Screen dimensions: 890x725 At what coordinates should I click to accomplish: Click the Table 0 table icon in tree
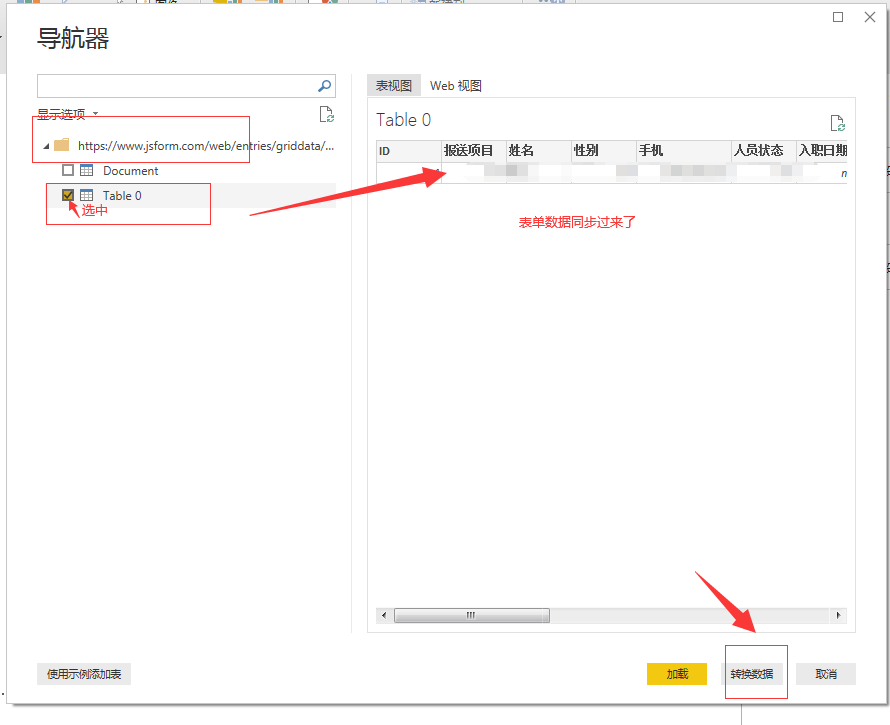coord(87,196)
